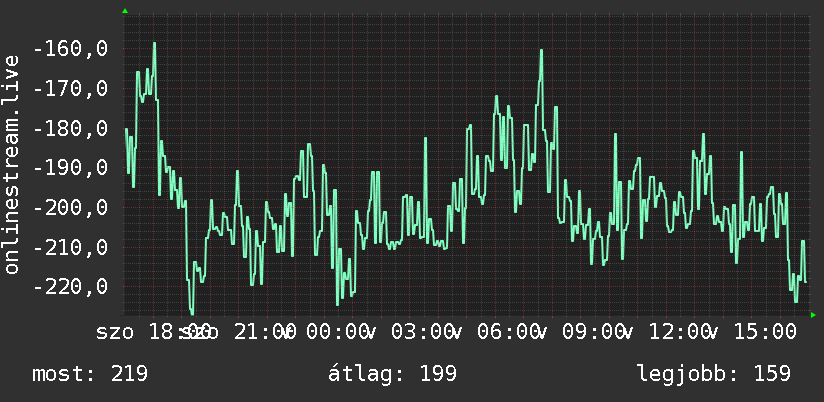The height and width of the screenshot is (402, 824).
Task: Click the 03:00 time axis label
Action: [x=422, y=332]
